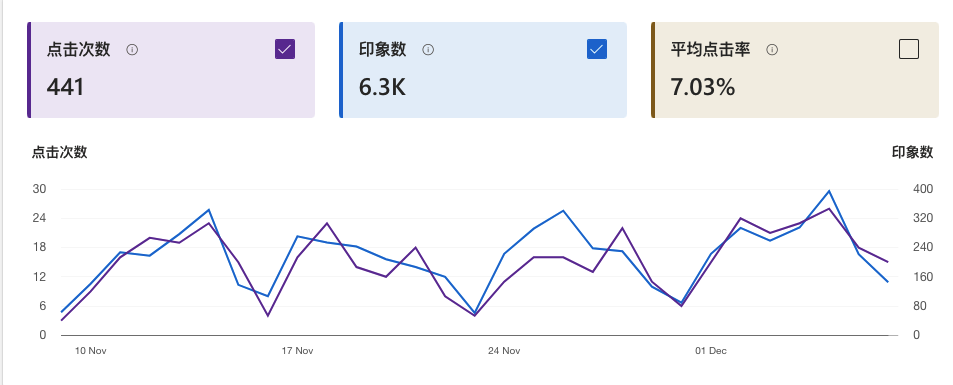Click the 17 Nov date label

297,351
